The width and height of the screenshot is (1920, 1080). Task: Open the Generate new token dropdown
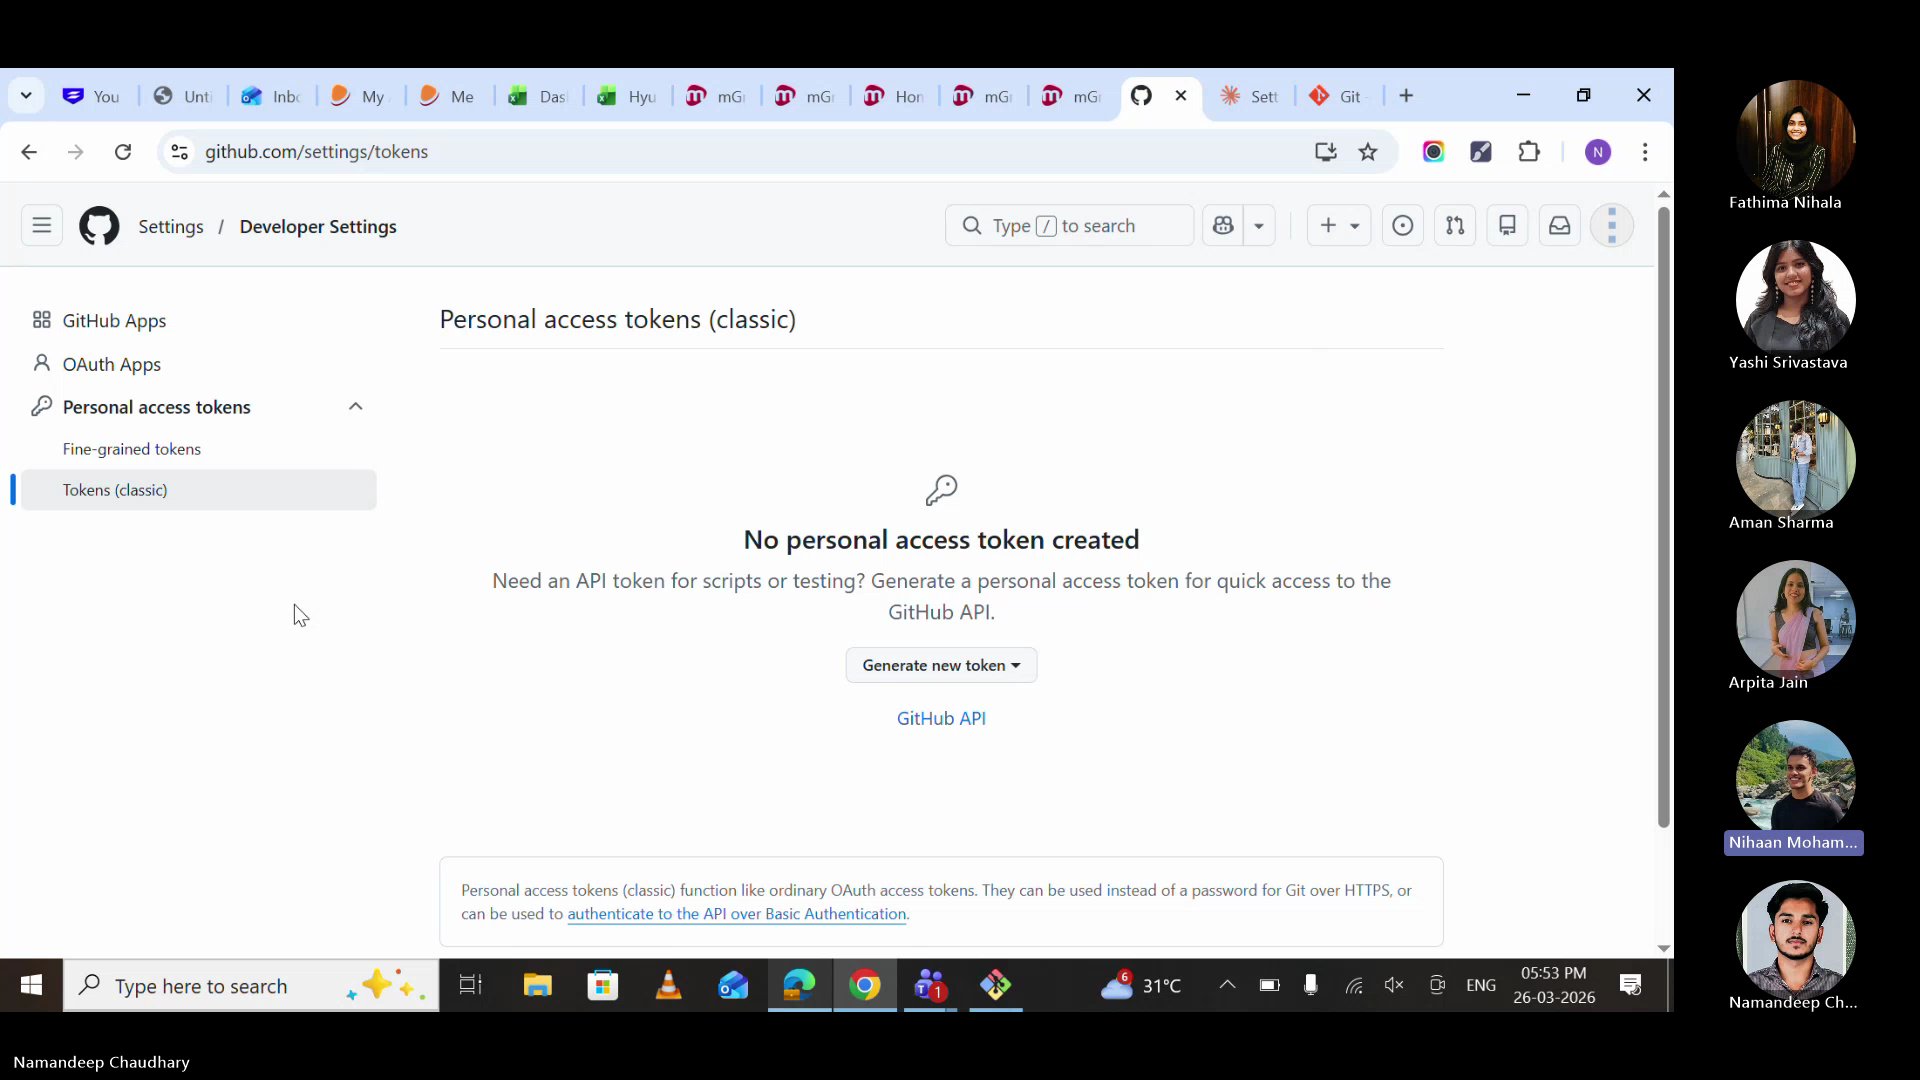click(940, 665)
